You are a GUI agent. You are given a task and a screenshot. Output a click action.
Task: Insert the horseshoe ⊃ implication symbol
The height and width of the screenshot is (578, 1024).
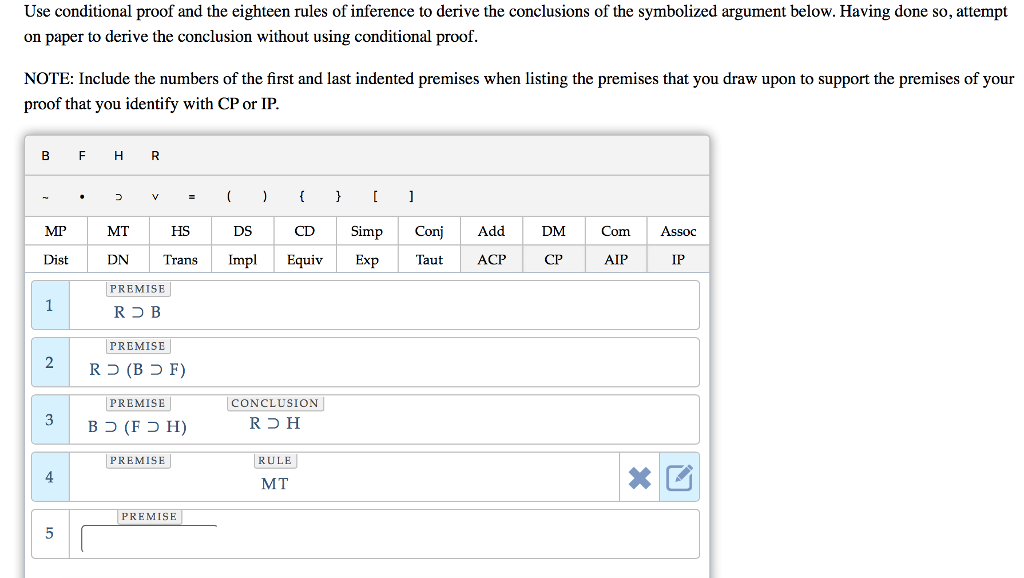pyautogui.click(x=118, y=196)
